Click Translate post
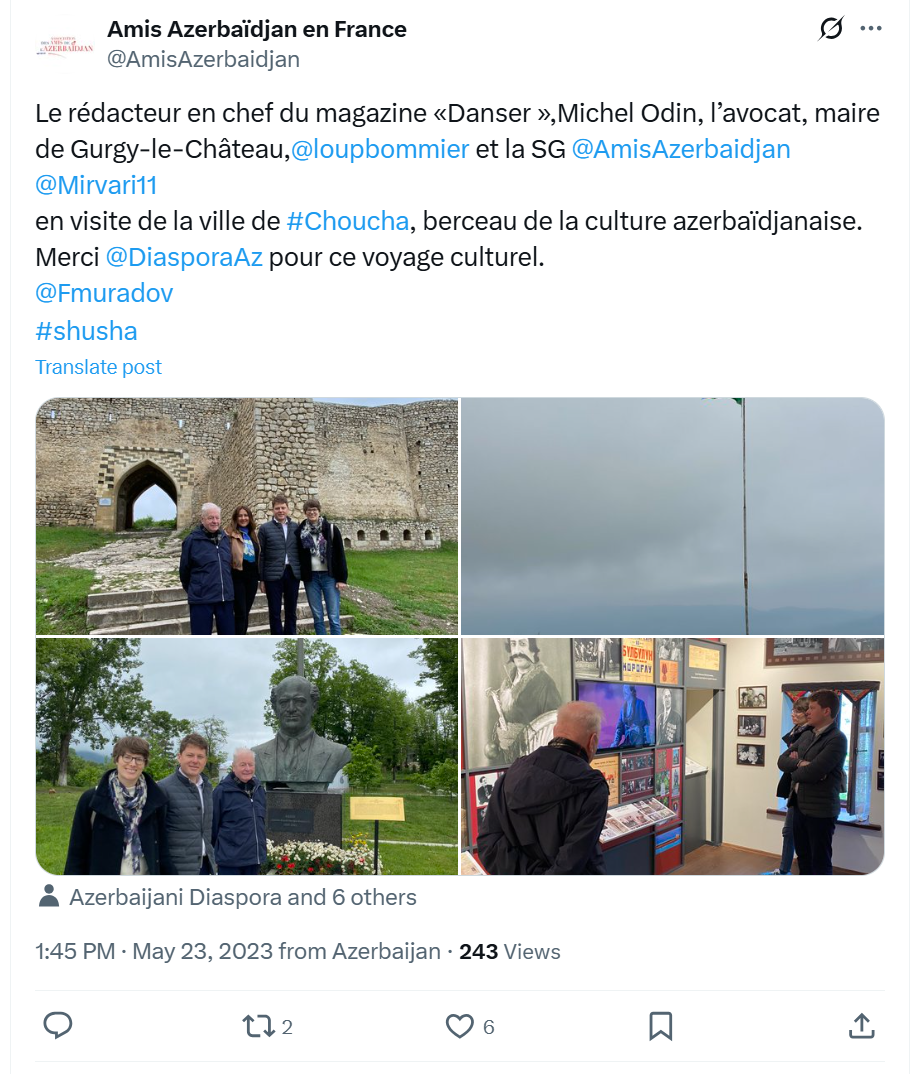Screen dimensions: 918x1074 99,367
